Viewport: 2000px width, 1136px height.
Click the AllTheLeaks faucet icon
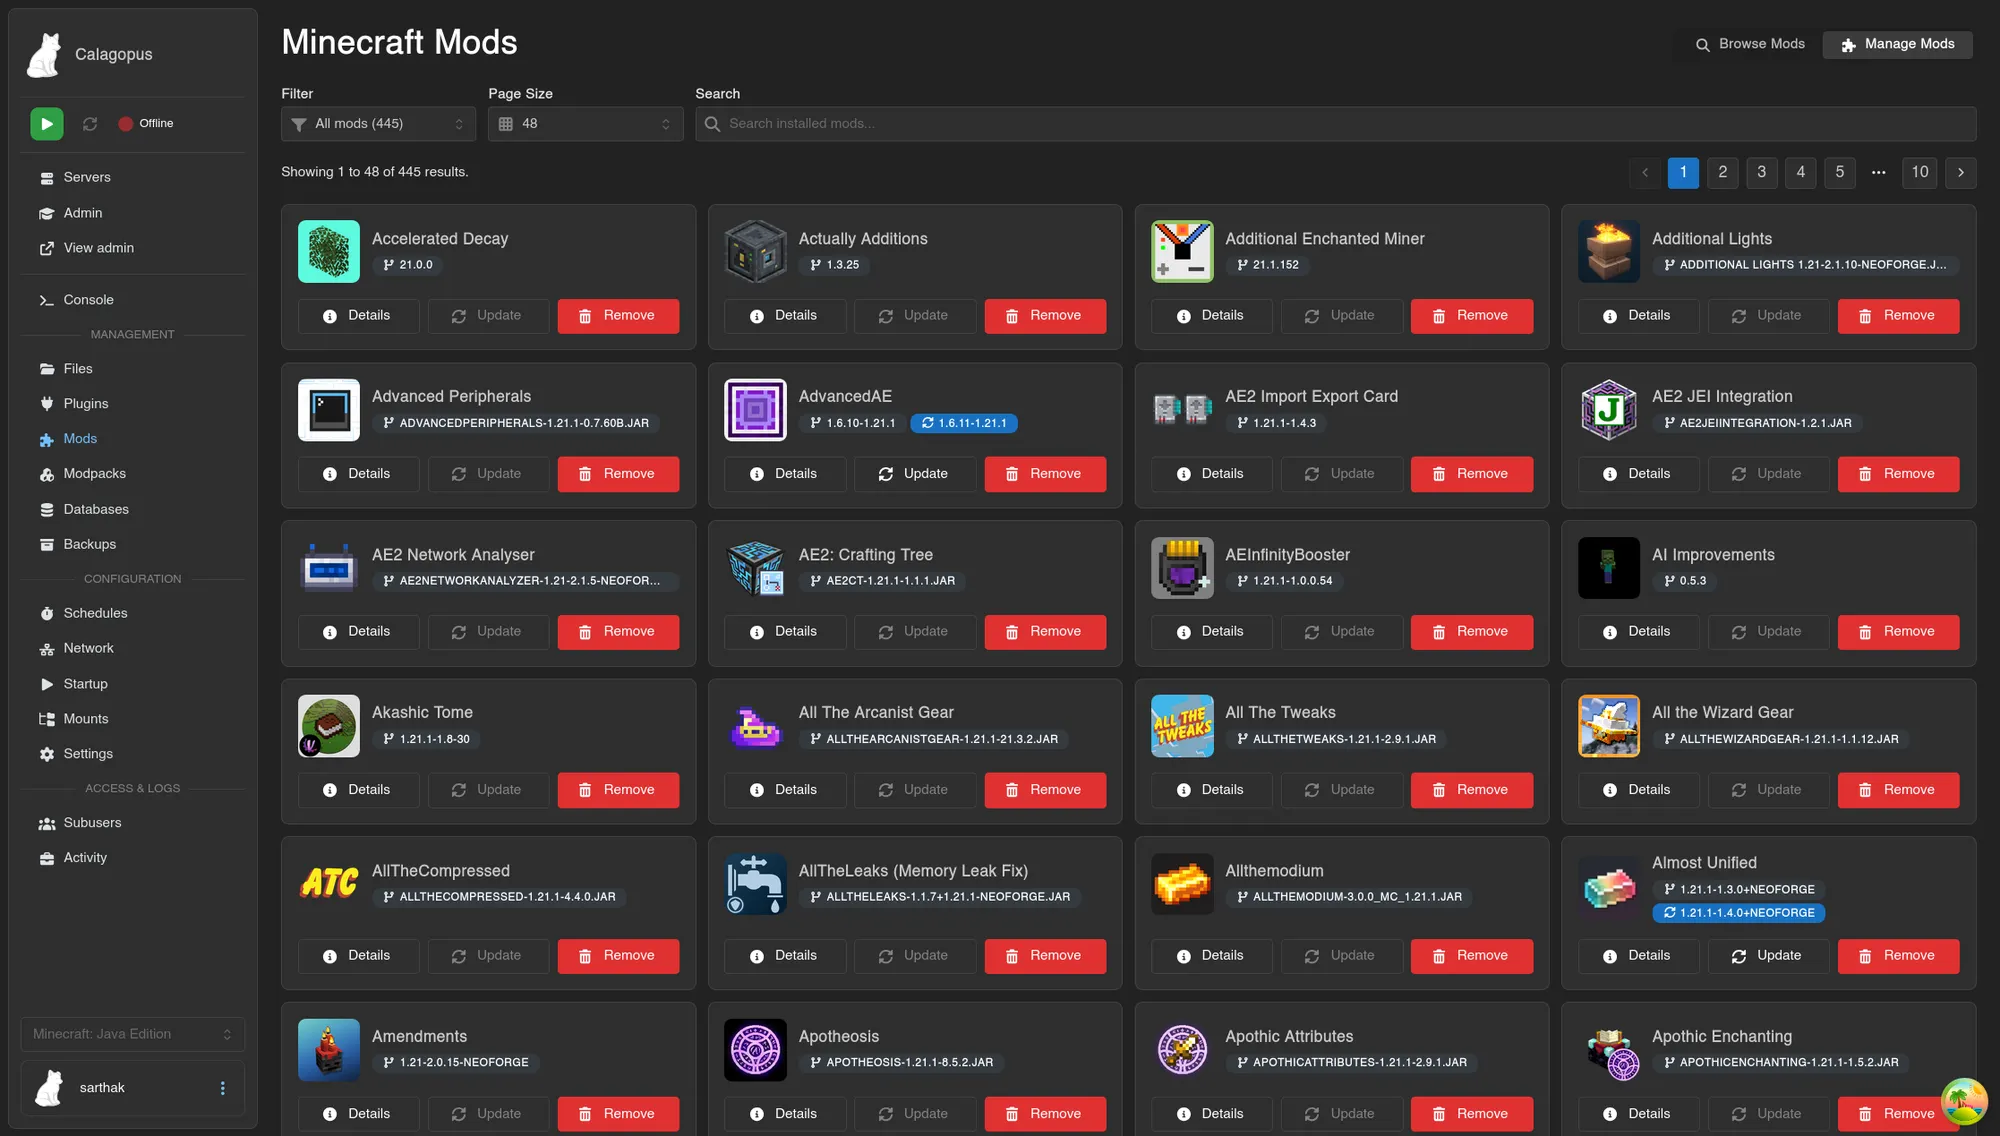[755, 883]
